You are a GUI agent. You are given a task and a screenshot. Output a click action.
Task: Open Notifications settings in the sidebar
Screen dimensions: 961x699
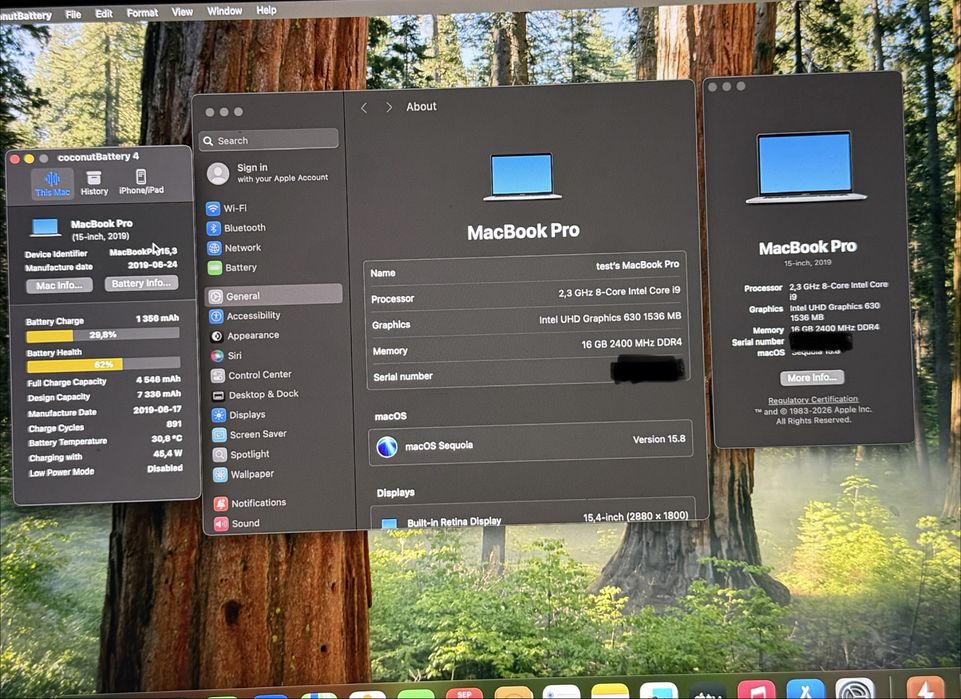pos(250,503)
